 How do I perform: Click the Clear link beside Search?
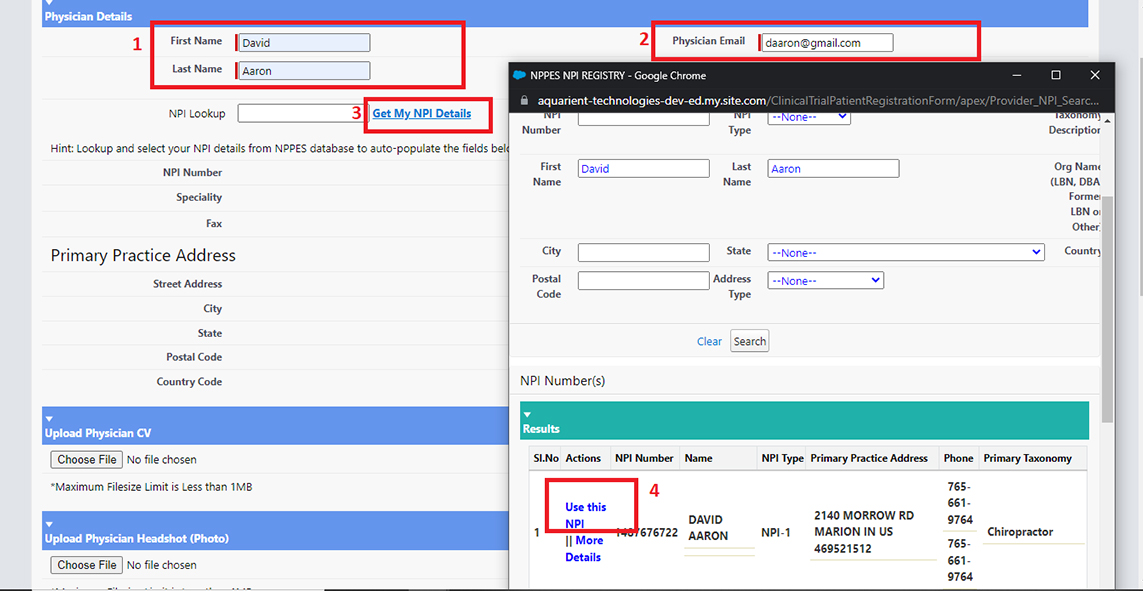tap(709, 341)
